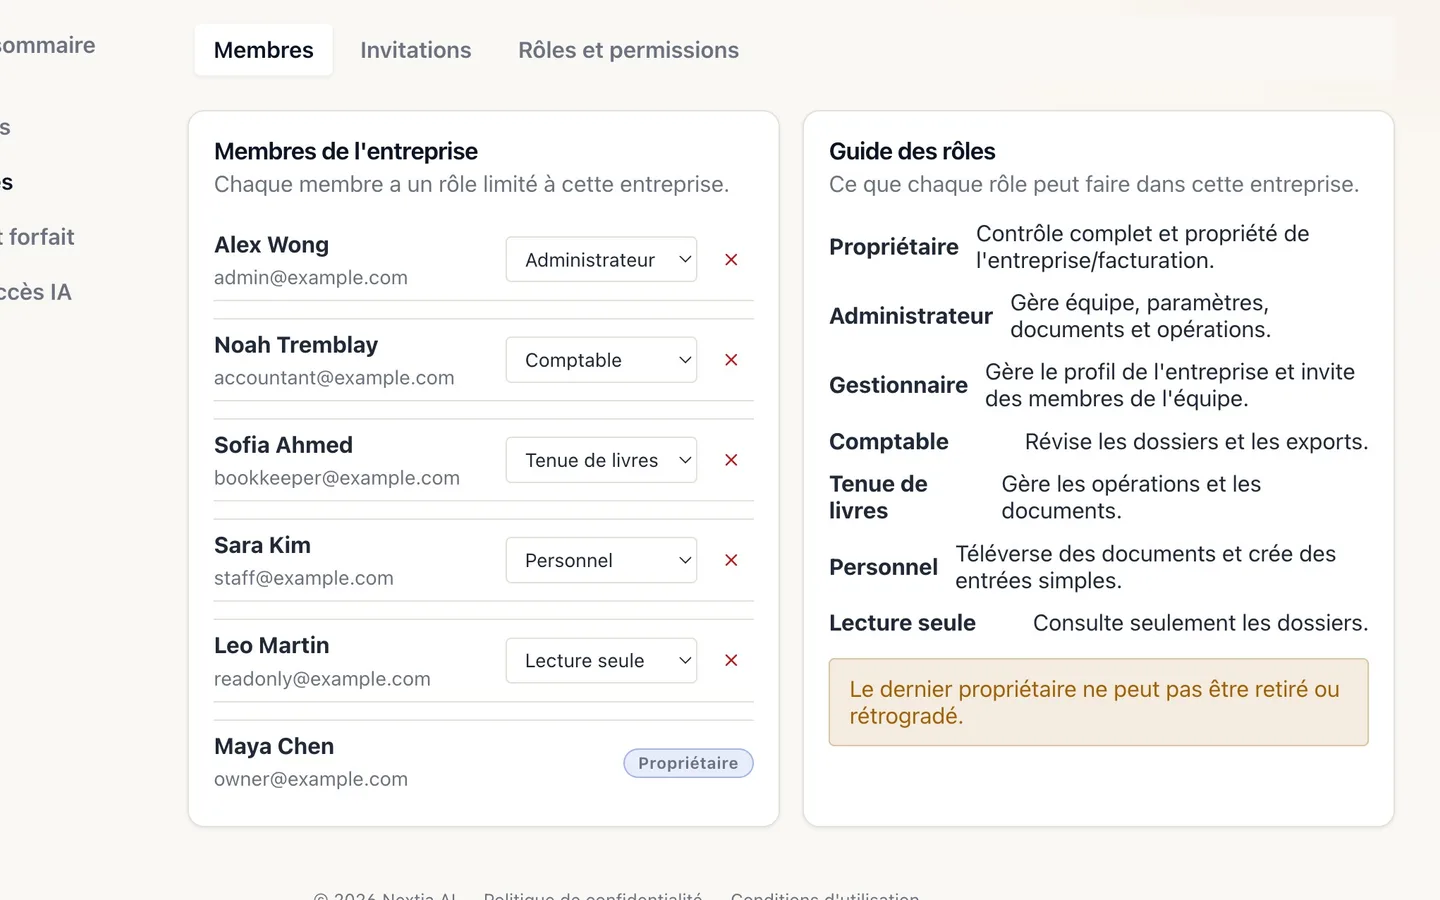
Task: Remove Alex Wong with the red X
Action: 731,260
